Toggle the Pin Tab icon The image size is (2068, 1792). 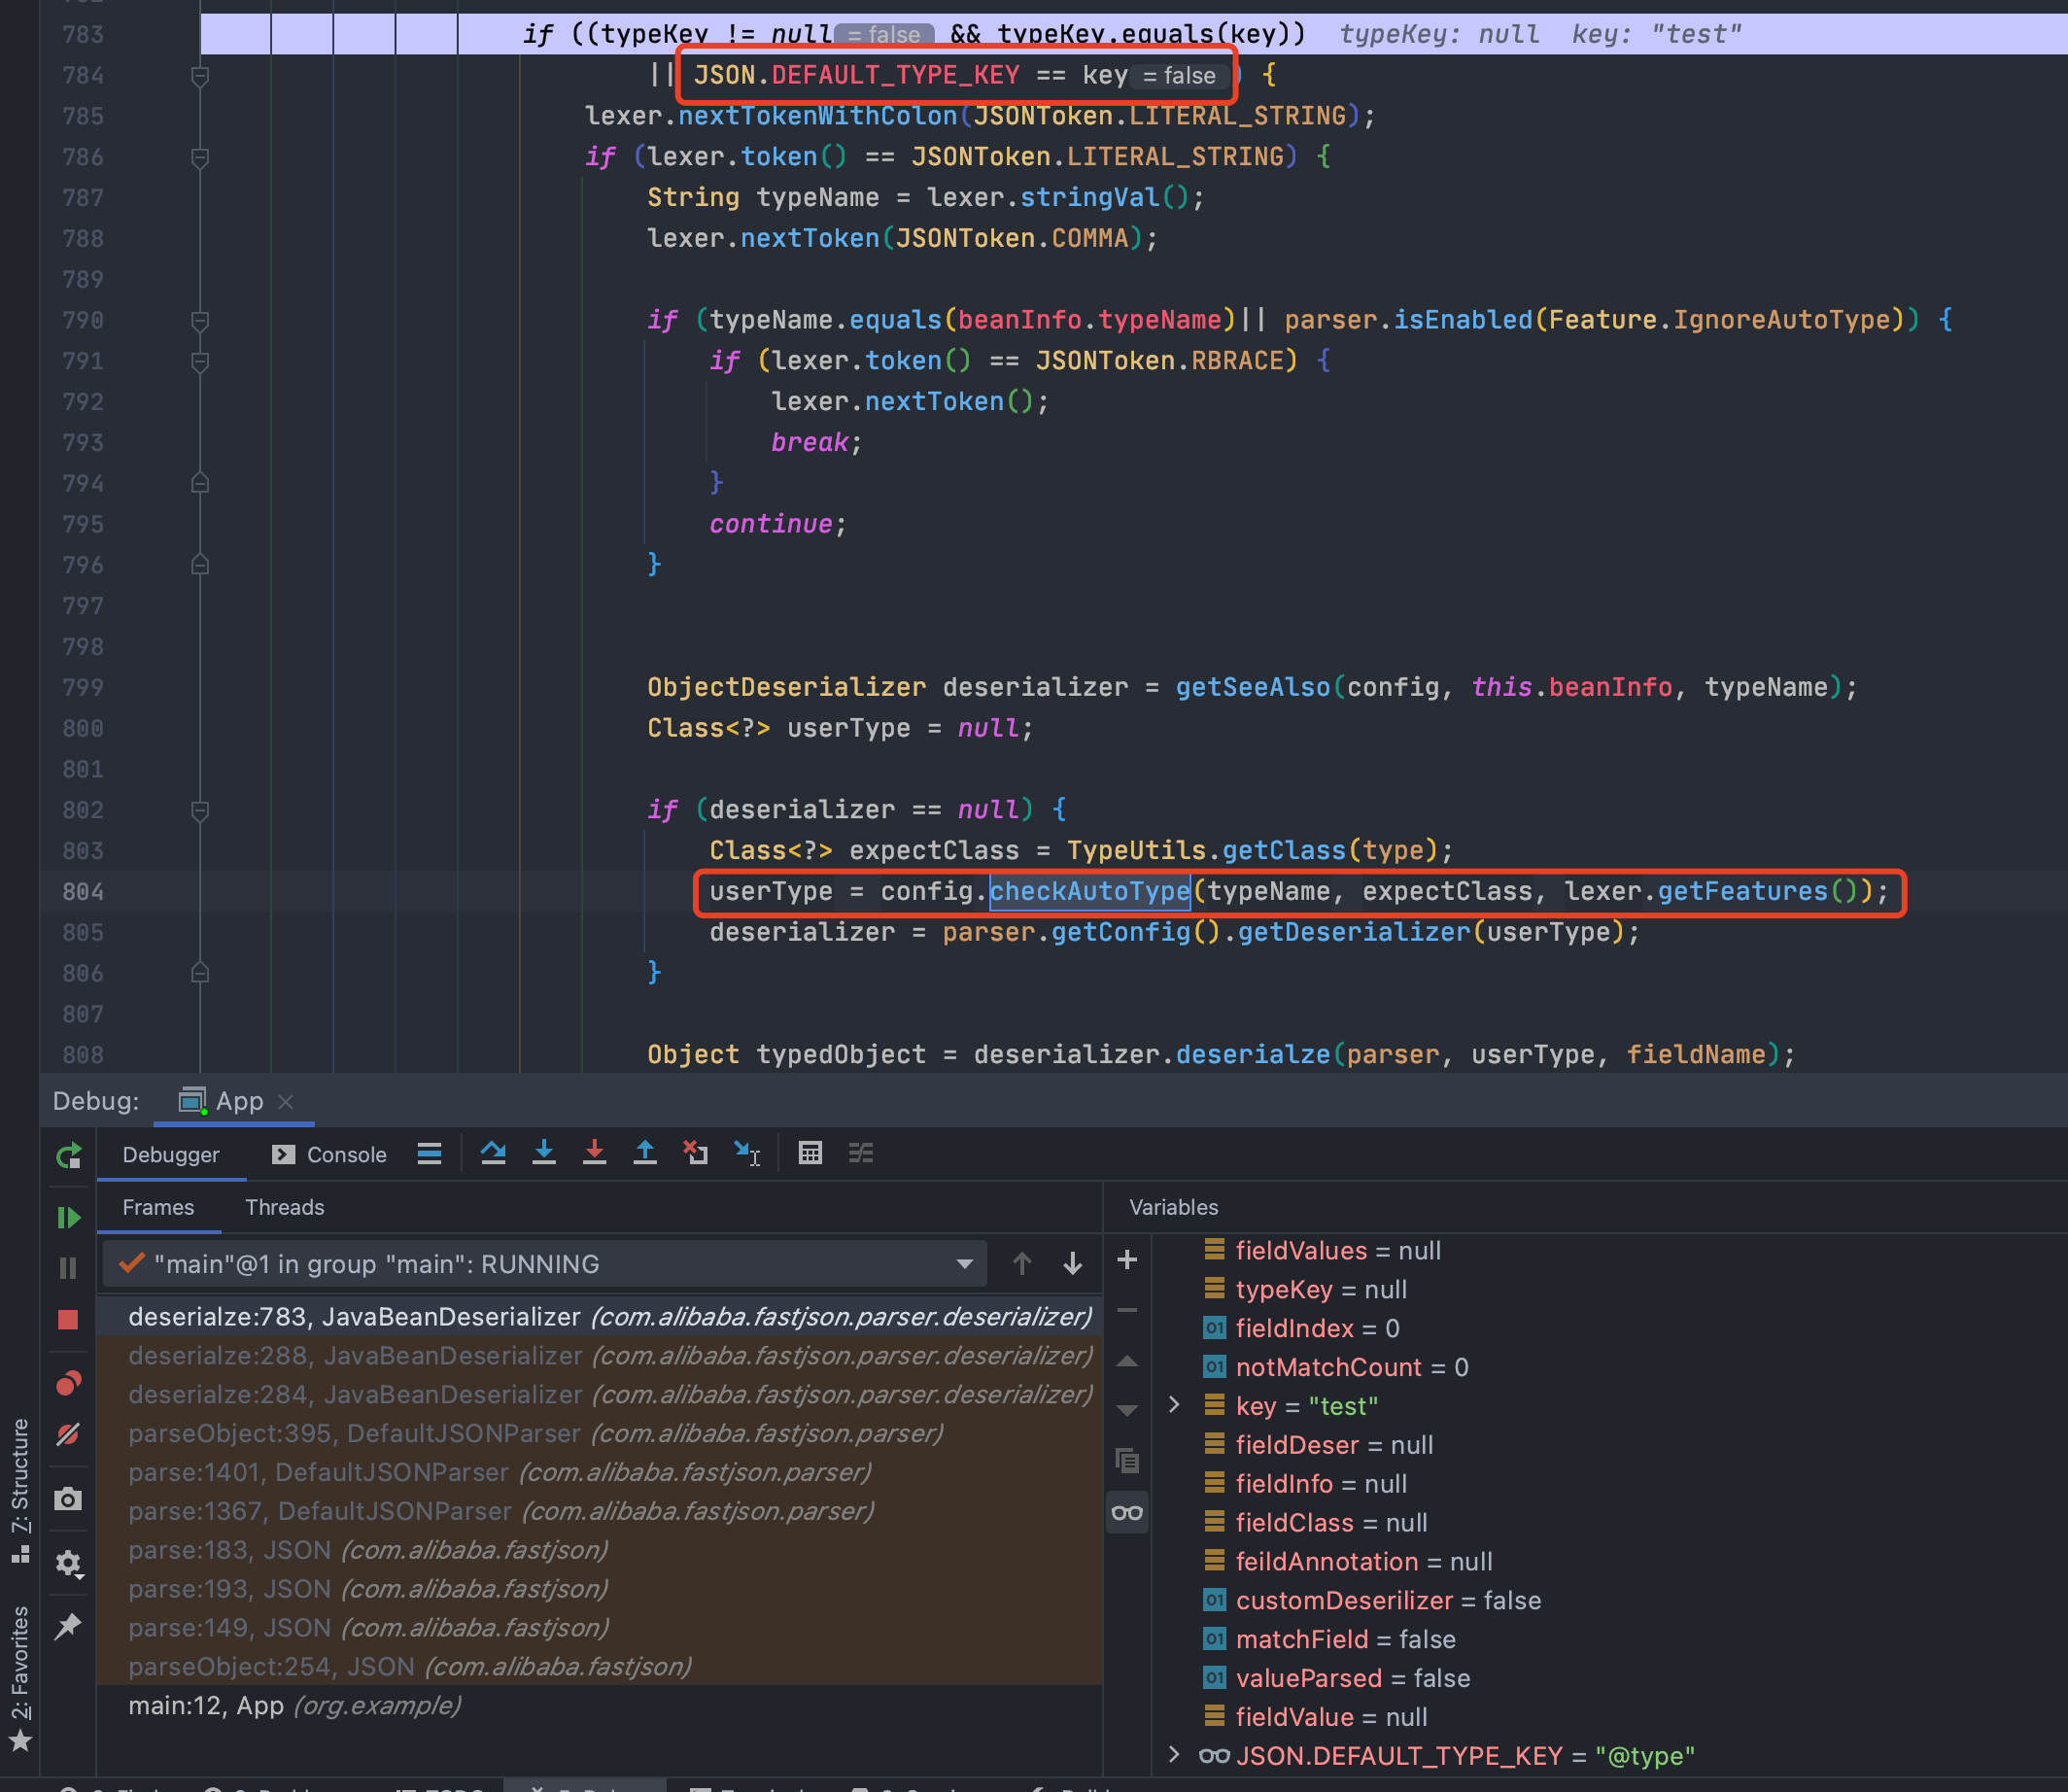pos(68,1626)
